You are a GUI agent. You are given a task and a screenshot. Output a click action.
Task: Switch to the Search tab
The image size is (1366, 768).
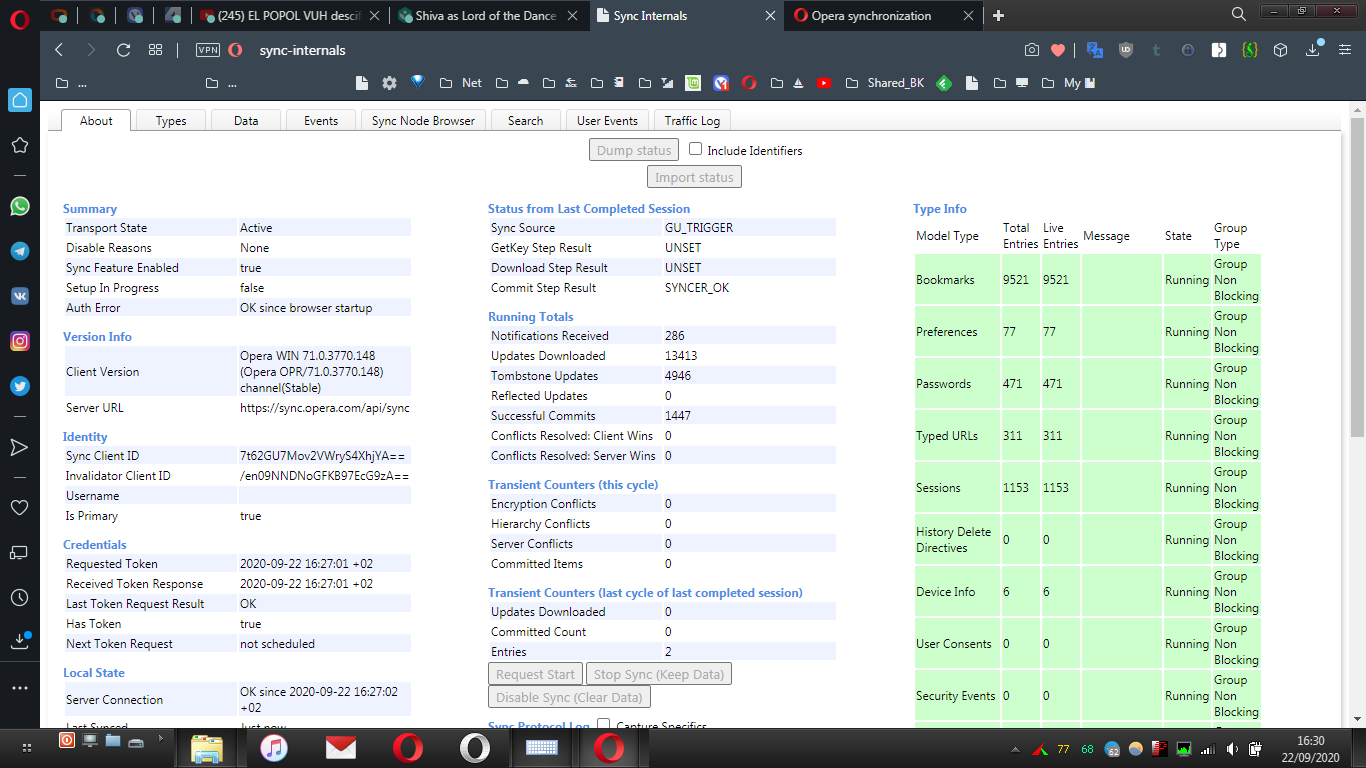[525, 120]
